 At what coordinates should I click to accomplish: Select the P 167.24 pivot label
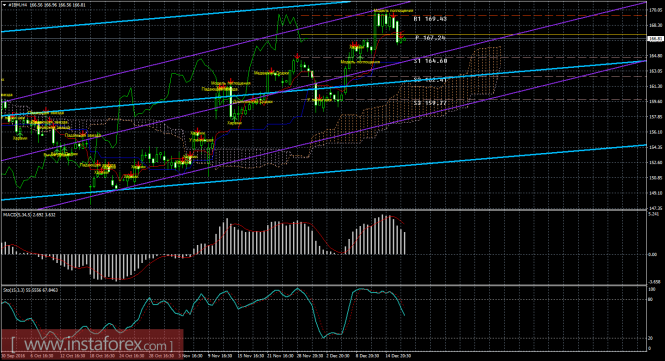(430, 38)
